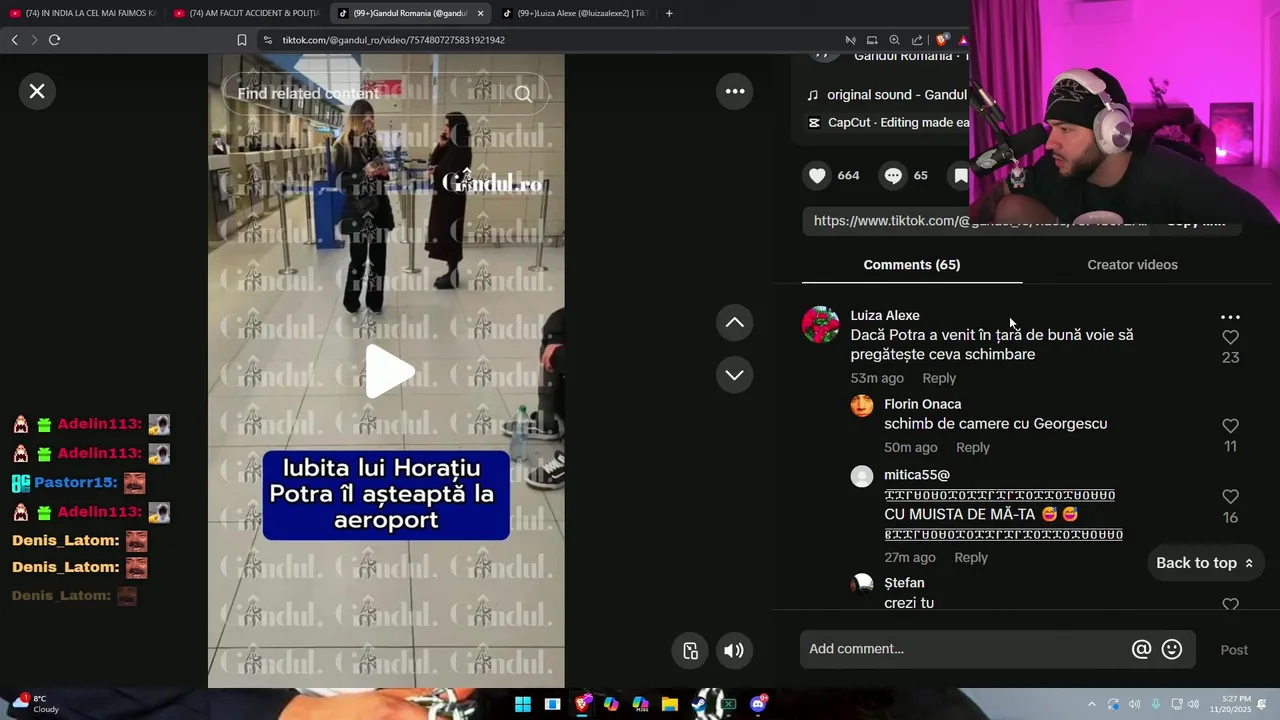Switch to the Comments (65) tab
This screenshot has height=720, width=1280.
tap(912, 265)
